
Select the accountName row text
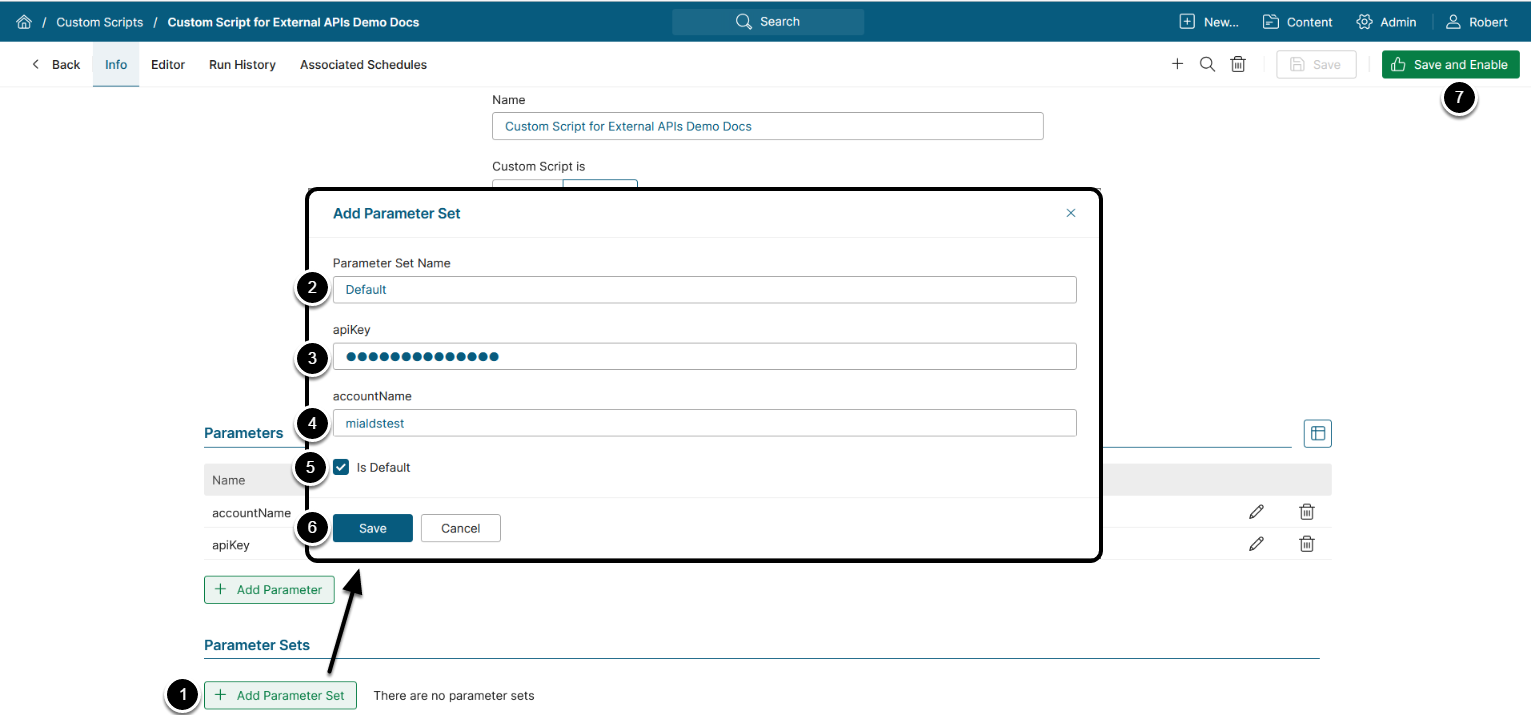coord(251,512)
